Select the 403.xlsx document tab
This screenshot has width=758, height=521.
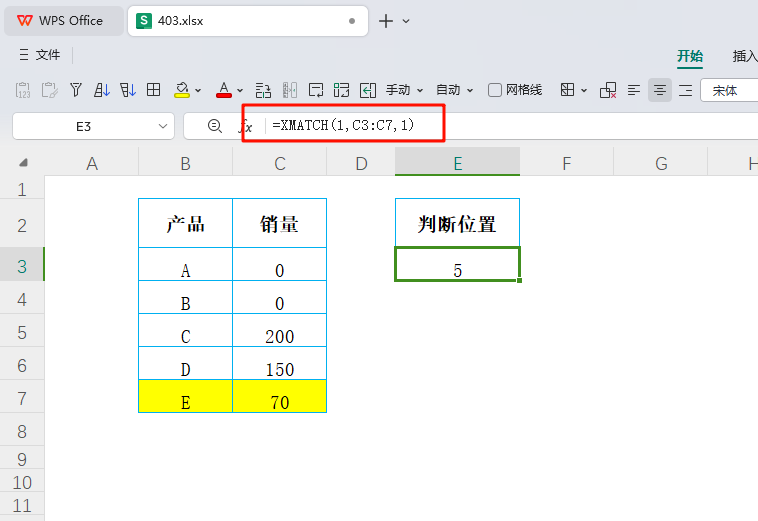coord(248,21)
